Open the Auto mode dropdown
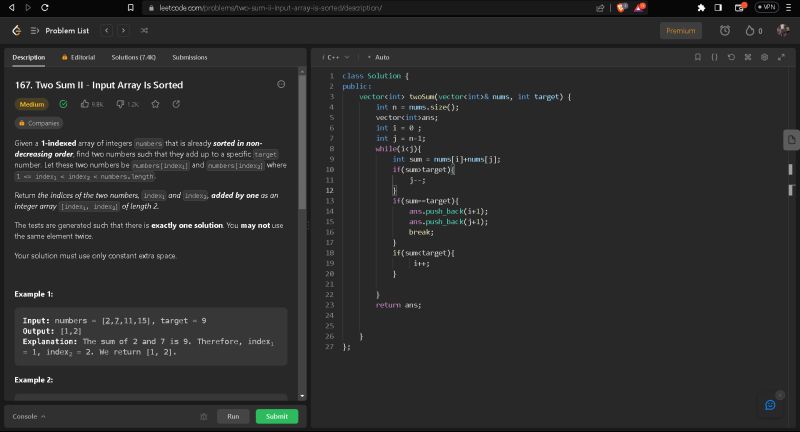The height and width of the screenshot is (432, 800). tap(379, 58)
